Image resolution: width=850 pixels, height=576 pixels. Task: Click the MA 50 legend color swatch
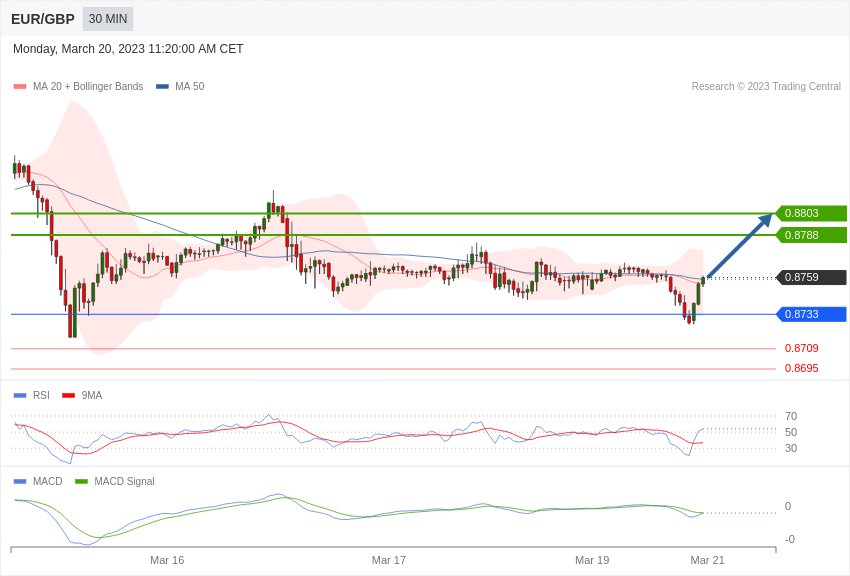[162, 86]
